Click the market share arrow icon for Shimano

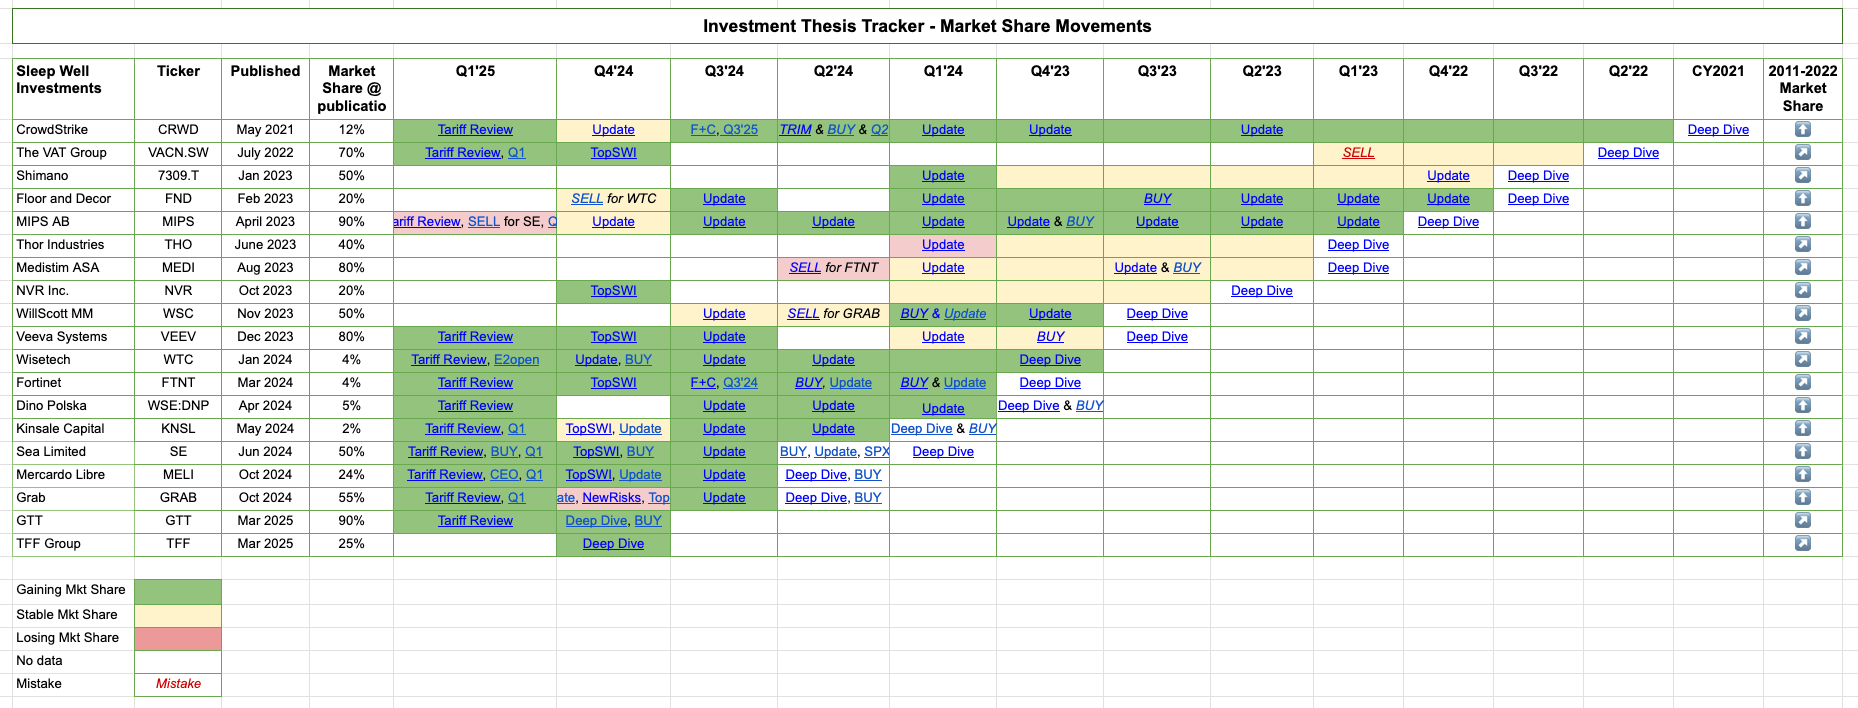pos(1802,175)
